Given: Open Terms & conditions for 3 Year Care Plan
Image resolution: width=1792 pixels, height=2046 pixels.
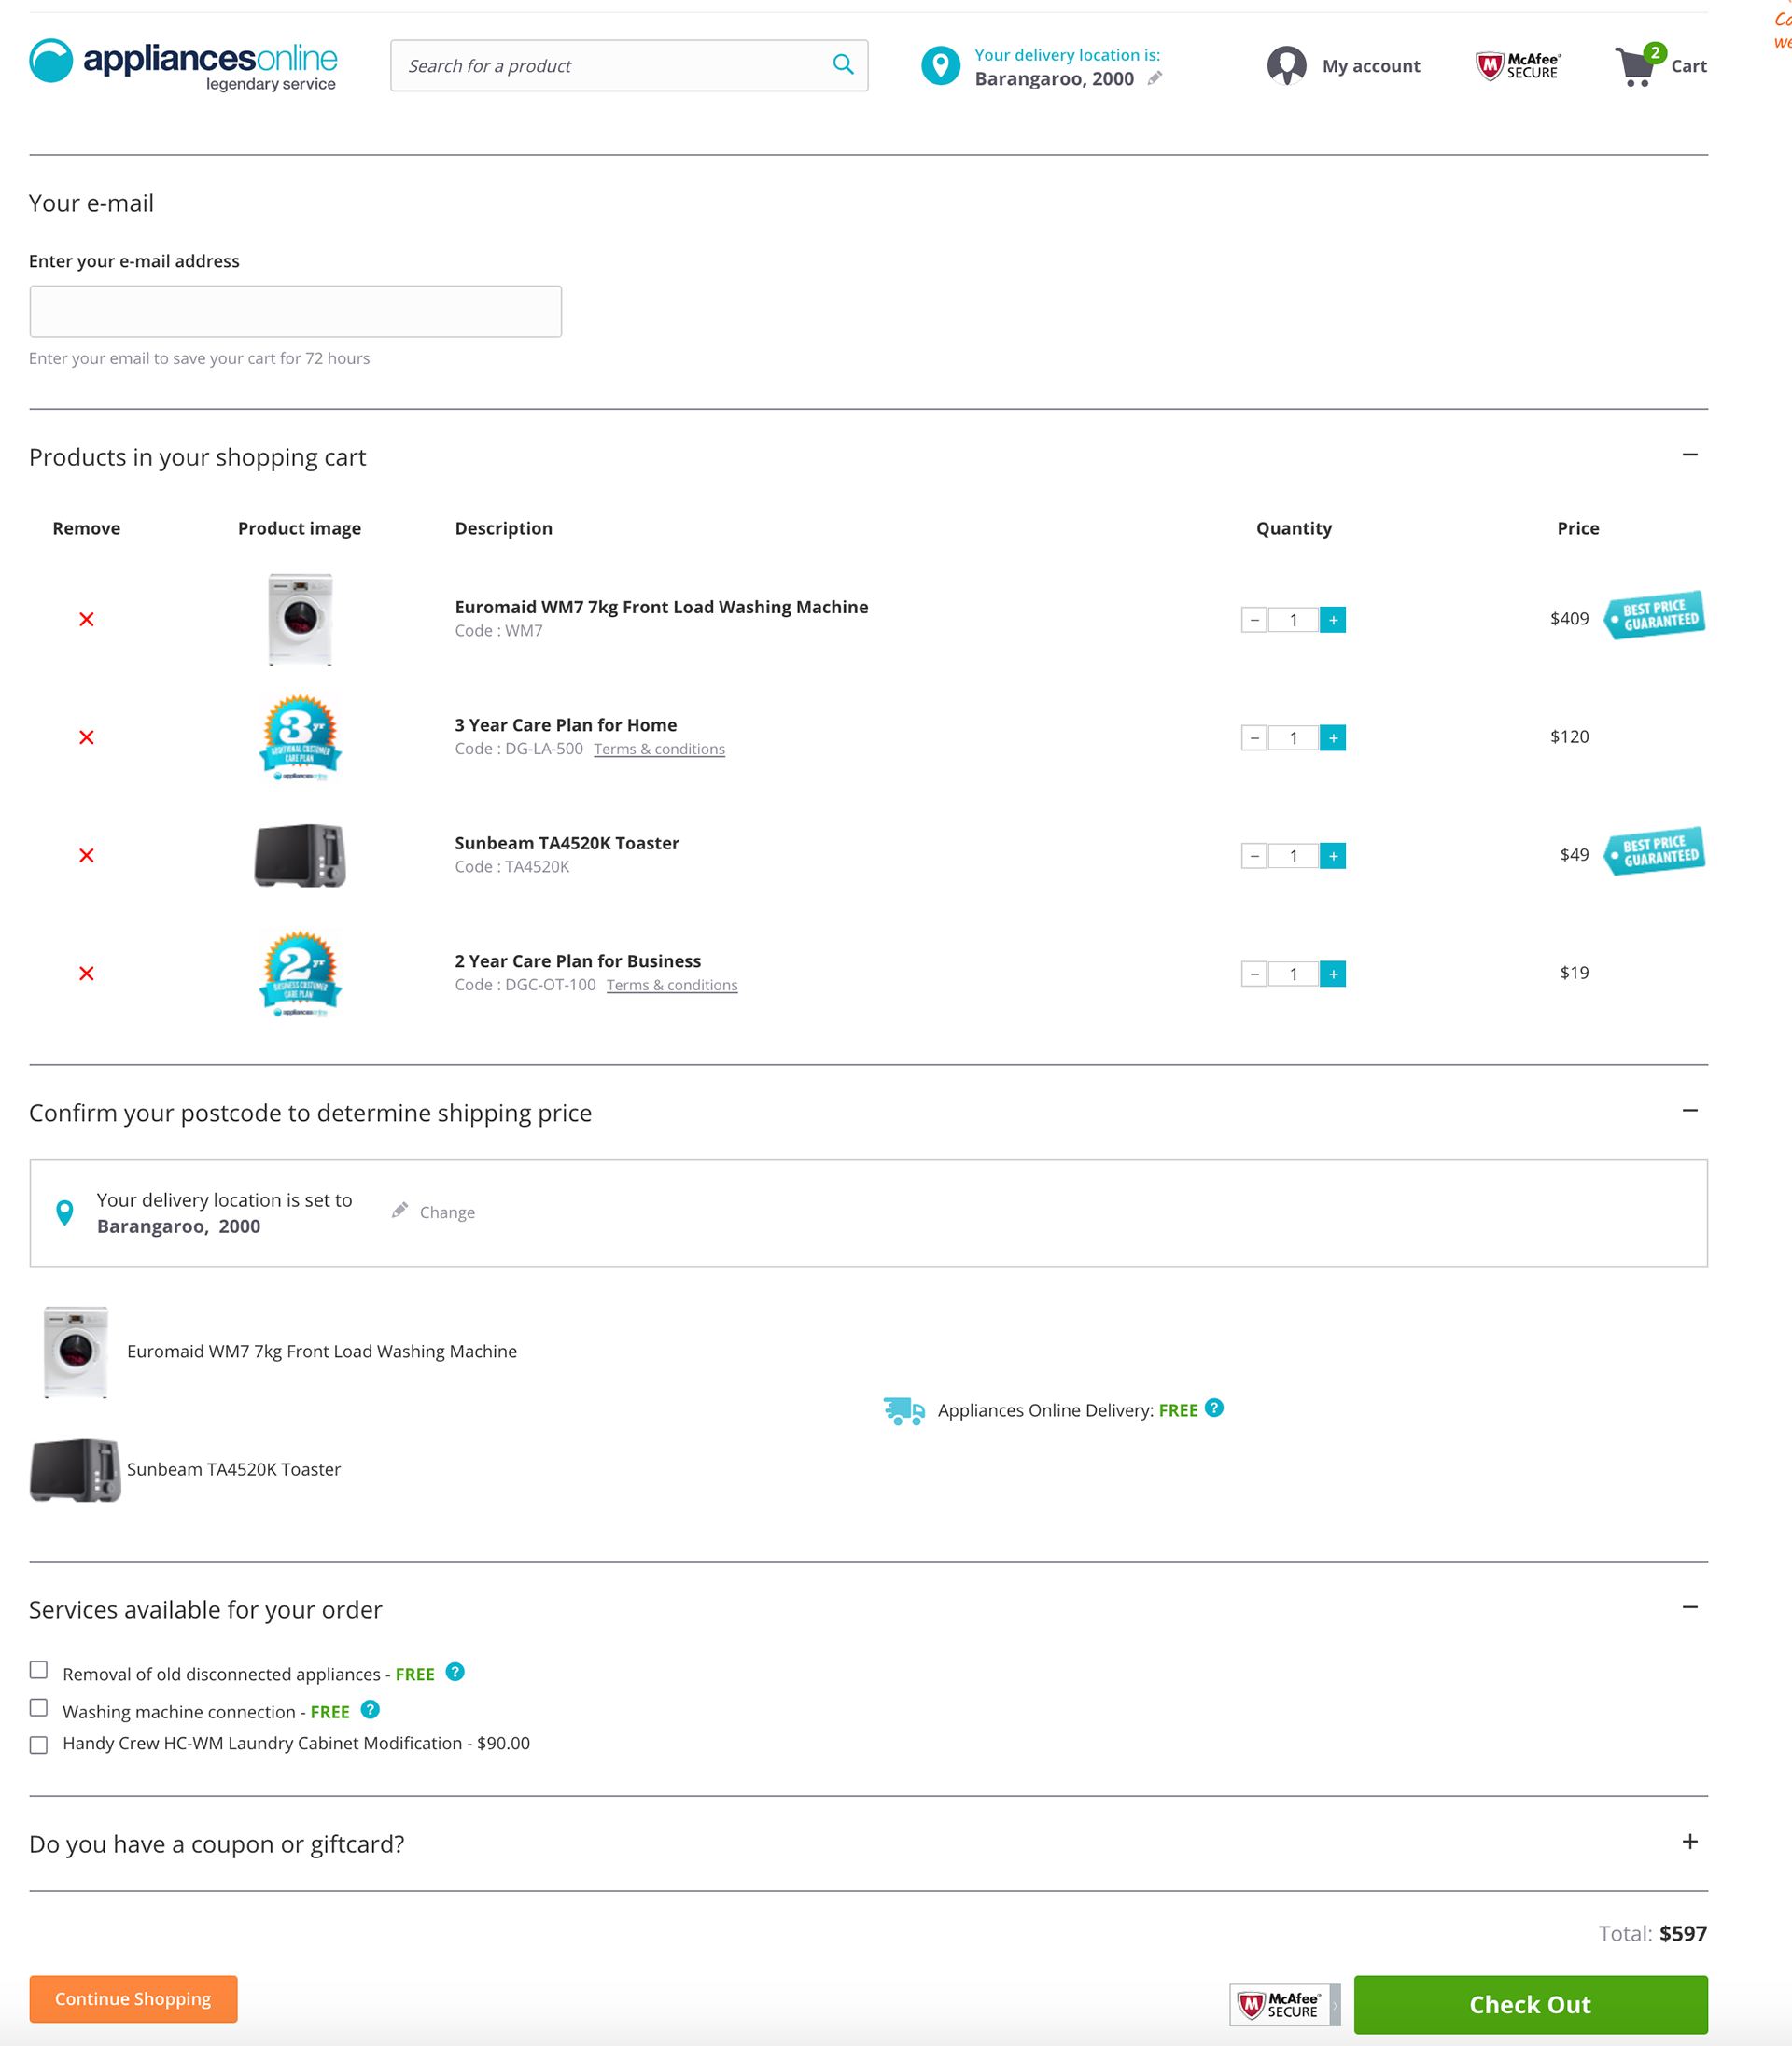Looking at the screenshot, I should click(x=659, y=749).
